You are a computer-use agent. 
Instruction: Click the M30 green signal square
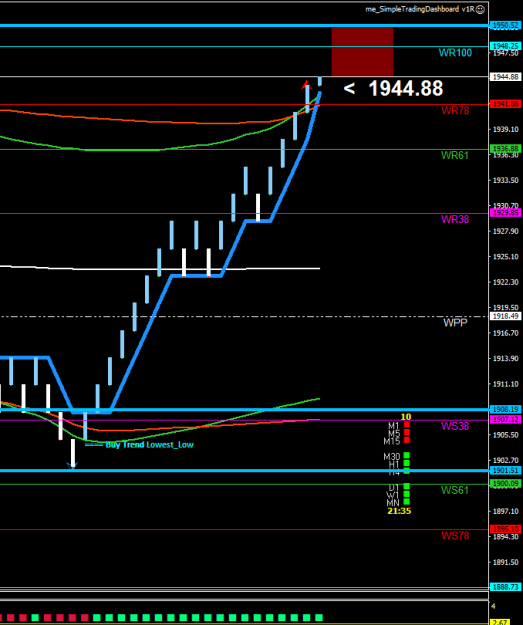(407, 455)
